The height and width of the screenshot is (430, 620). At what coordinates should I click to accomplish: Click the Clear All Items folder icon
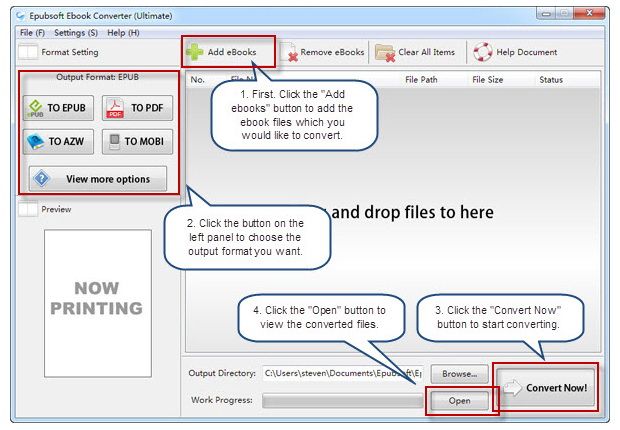[385, 53]
